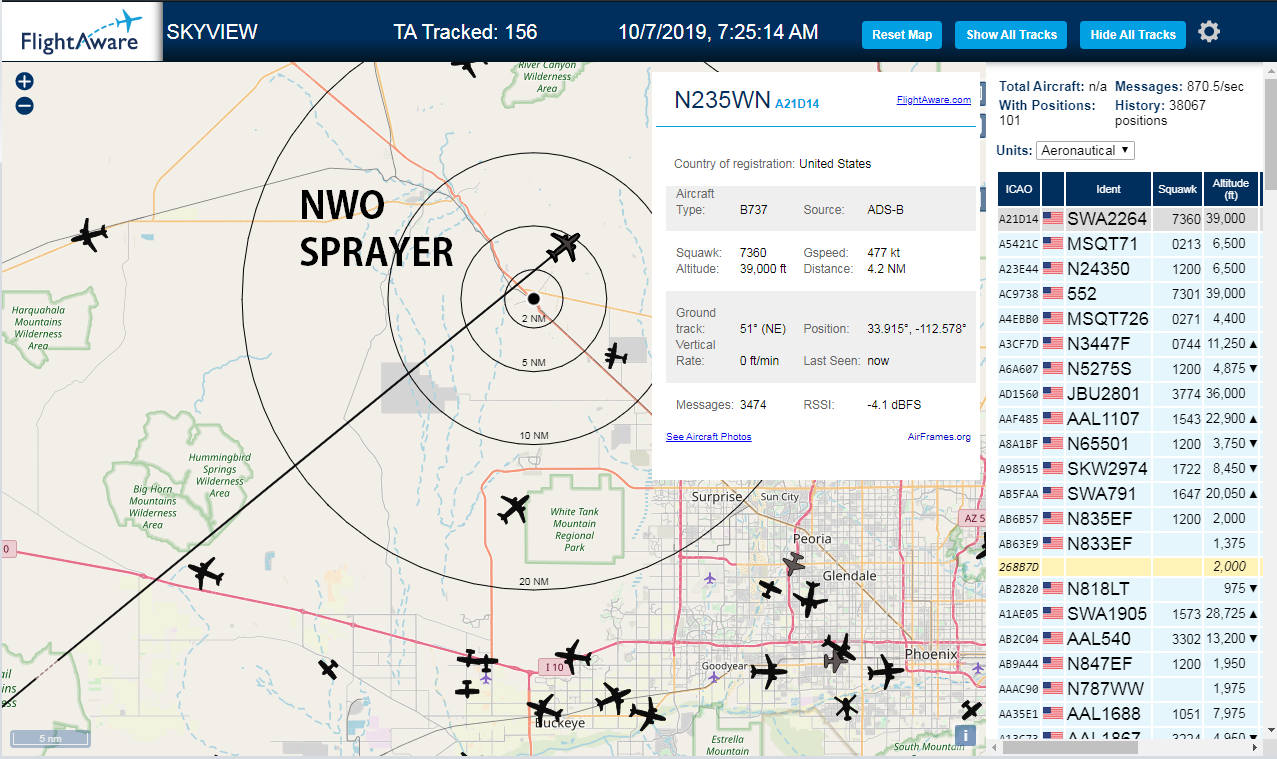Click the N235WN registration heading

point(722,100)
